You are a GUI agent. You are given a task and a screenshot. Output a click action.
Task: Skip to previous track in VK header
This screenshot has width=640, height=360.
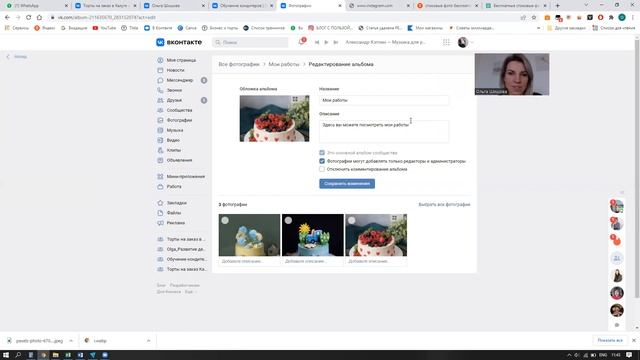click(317, 42)
